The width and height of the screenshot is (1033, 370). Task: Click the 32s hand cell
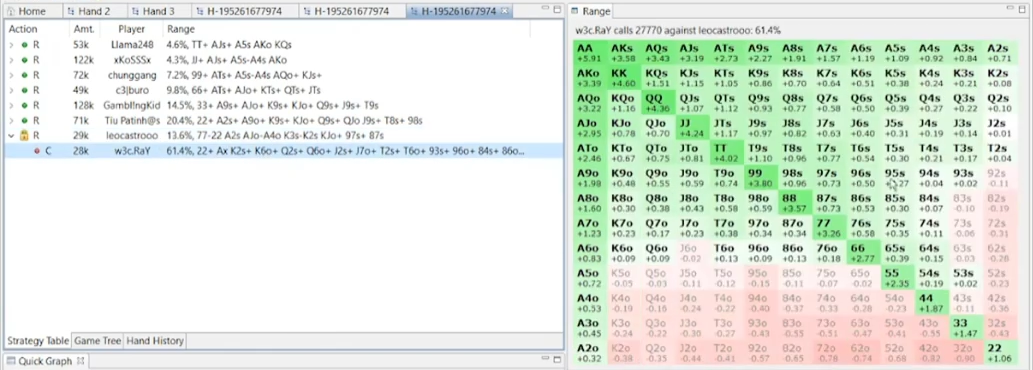[x=1001, y=327]
